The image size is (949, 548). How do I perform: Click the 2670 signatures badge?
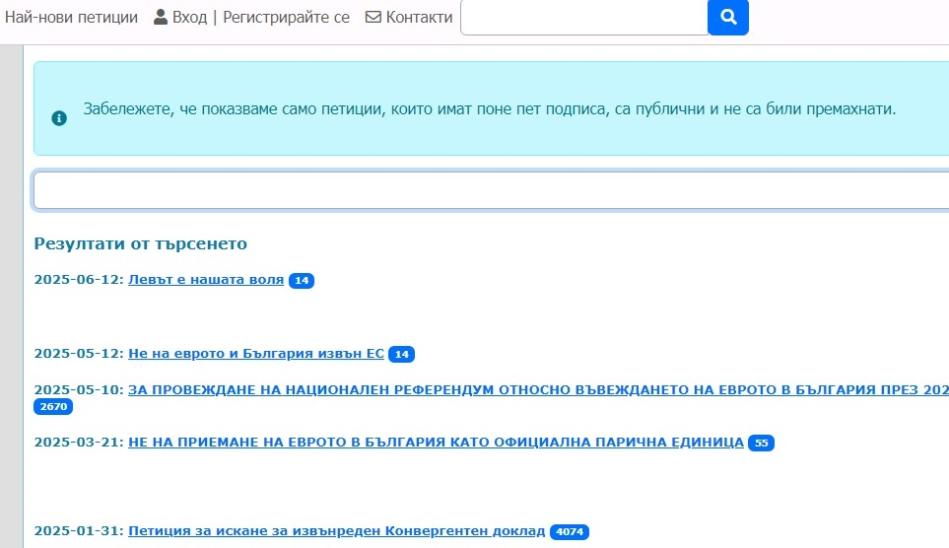tap(53, 407)
